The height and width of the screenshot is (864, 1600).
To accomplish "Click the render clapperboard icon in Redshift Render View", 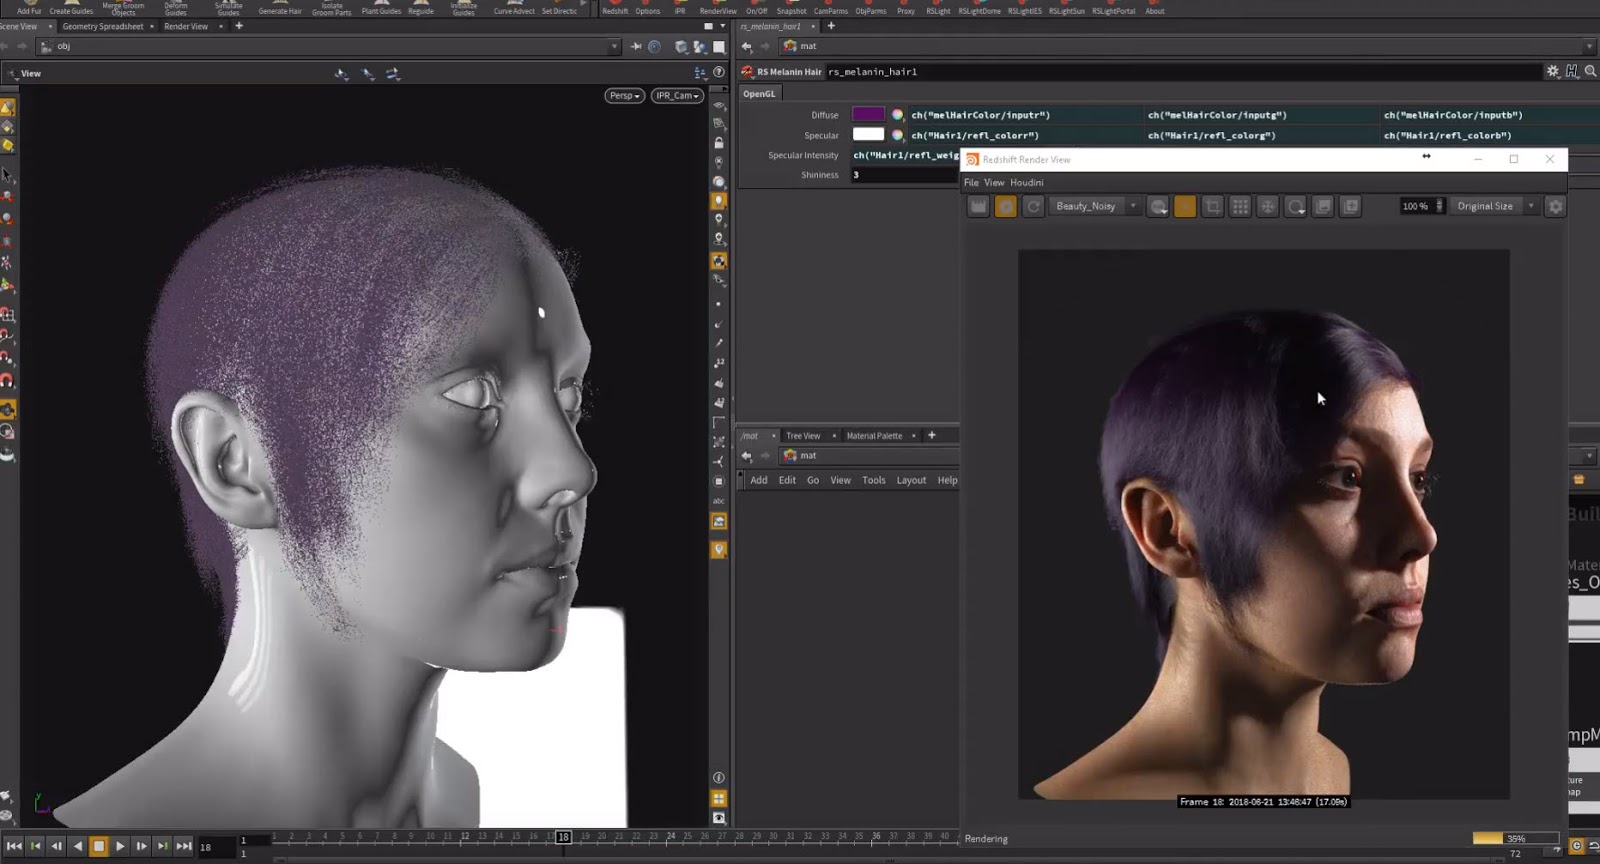I will 978,206.
